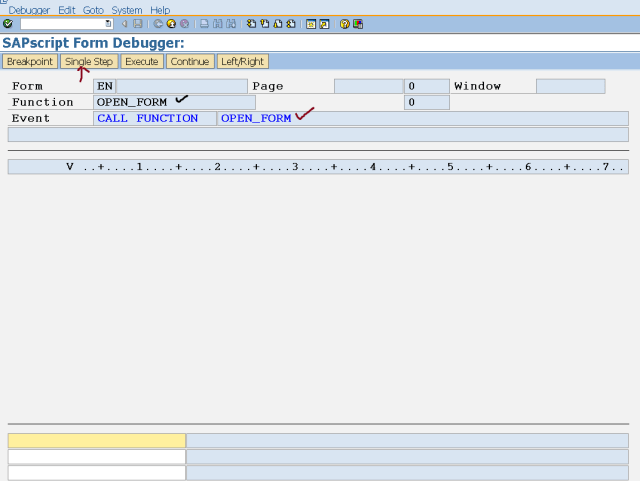Open Help via question mark icon
This screenshot has height=481, width=640.
coord(344,23)
